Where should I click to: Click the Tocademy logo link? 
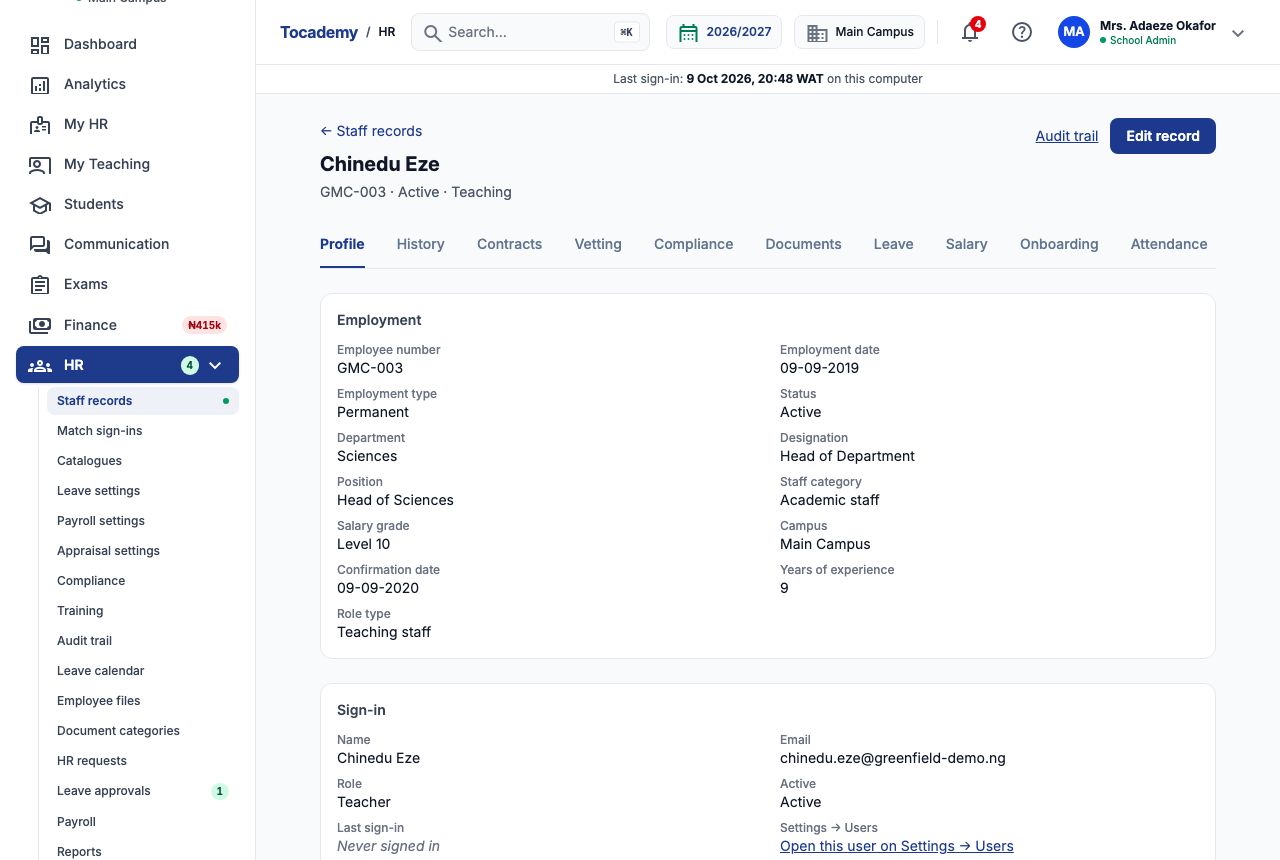[319, 32]
